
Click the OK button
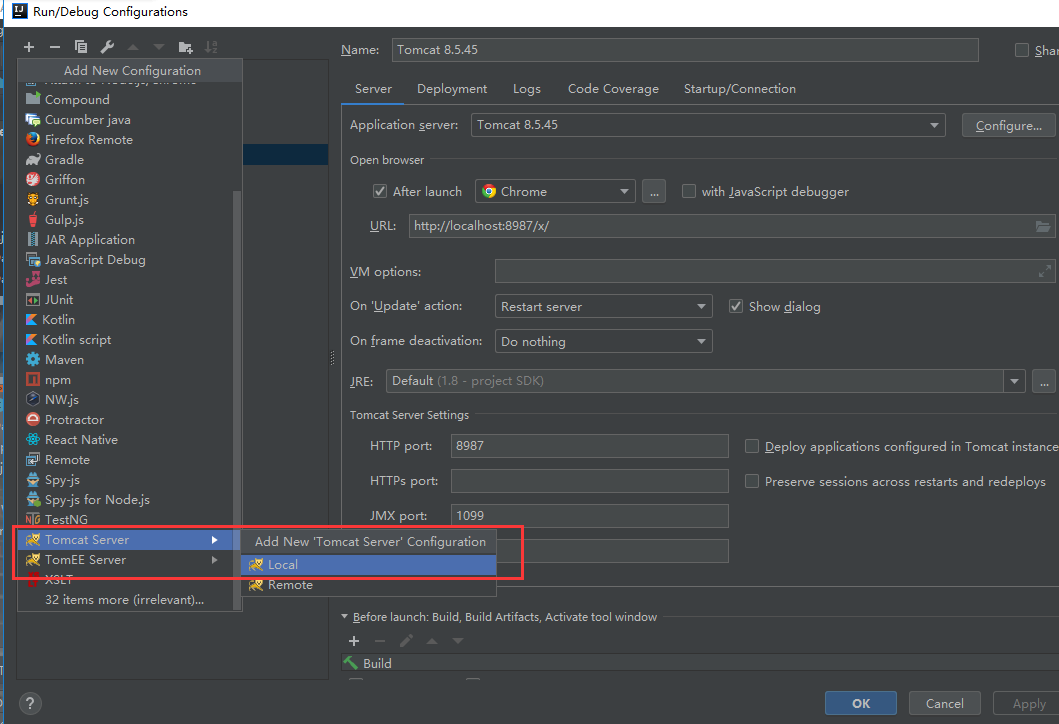(x=860, y=703)
